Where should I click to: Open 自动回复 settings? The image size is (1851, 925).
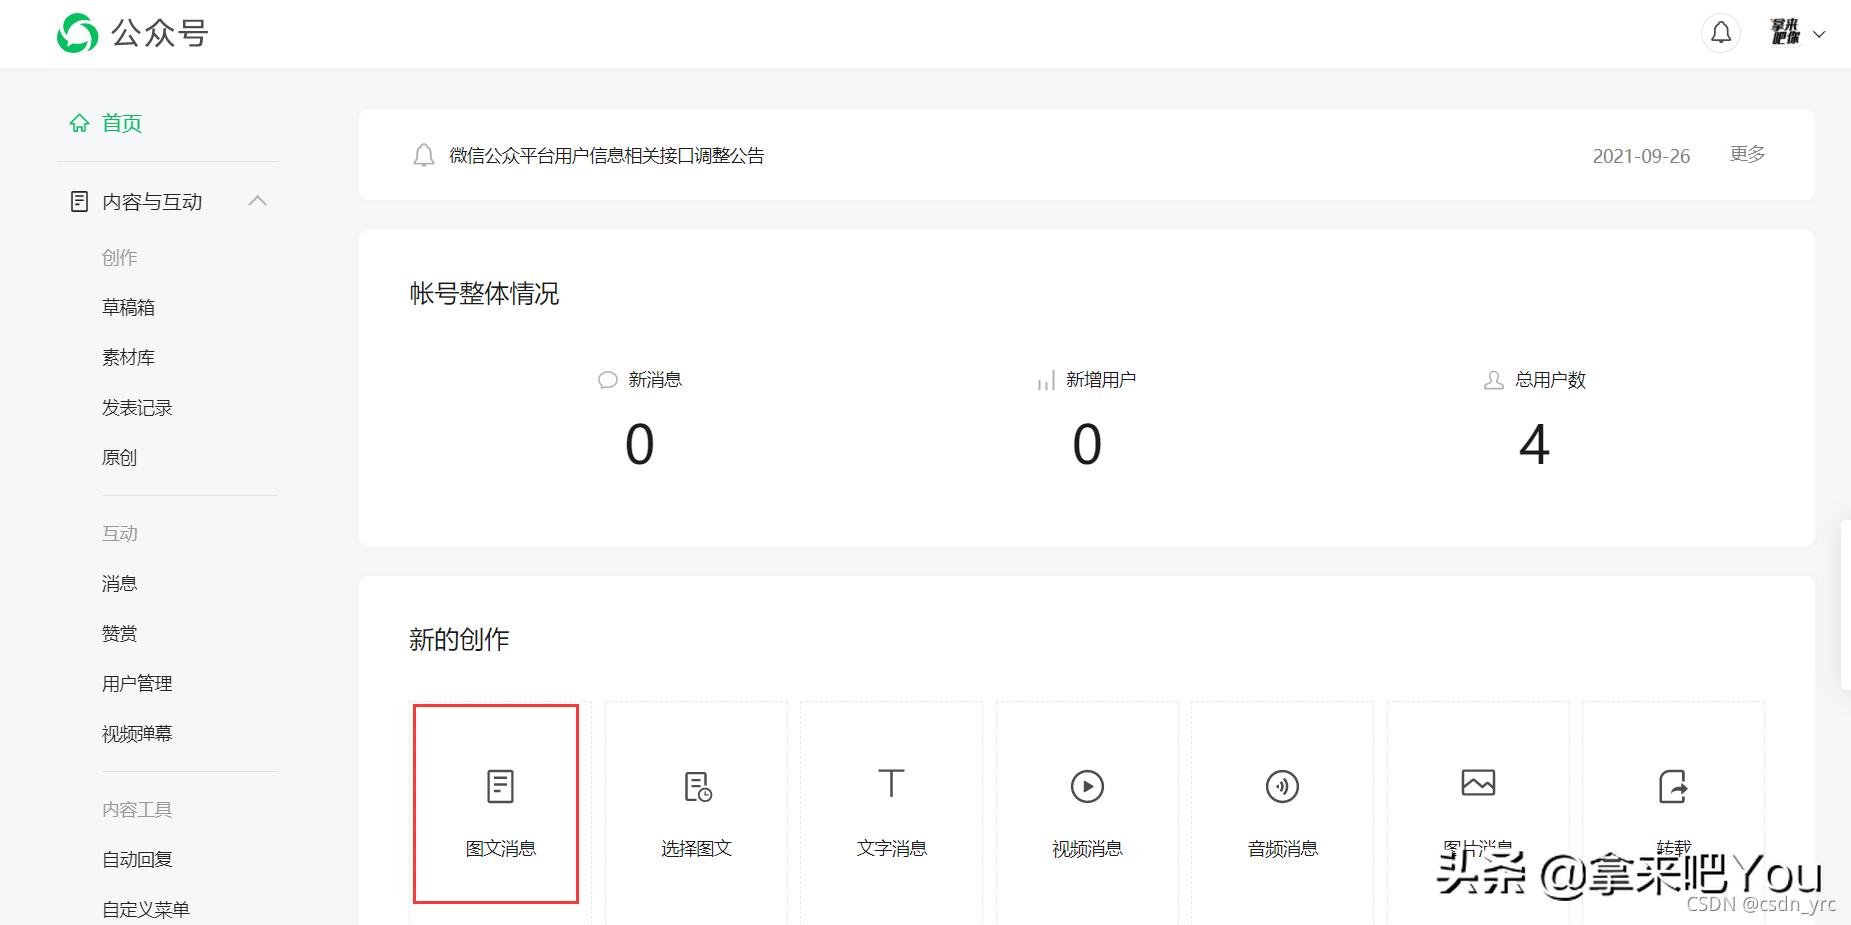(x=135, y=858)
